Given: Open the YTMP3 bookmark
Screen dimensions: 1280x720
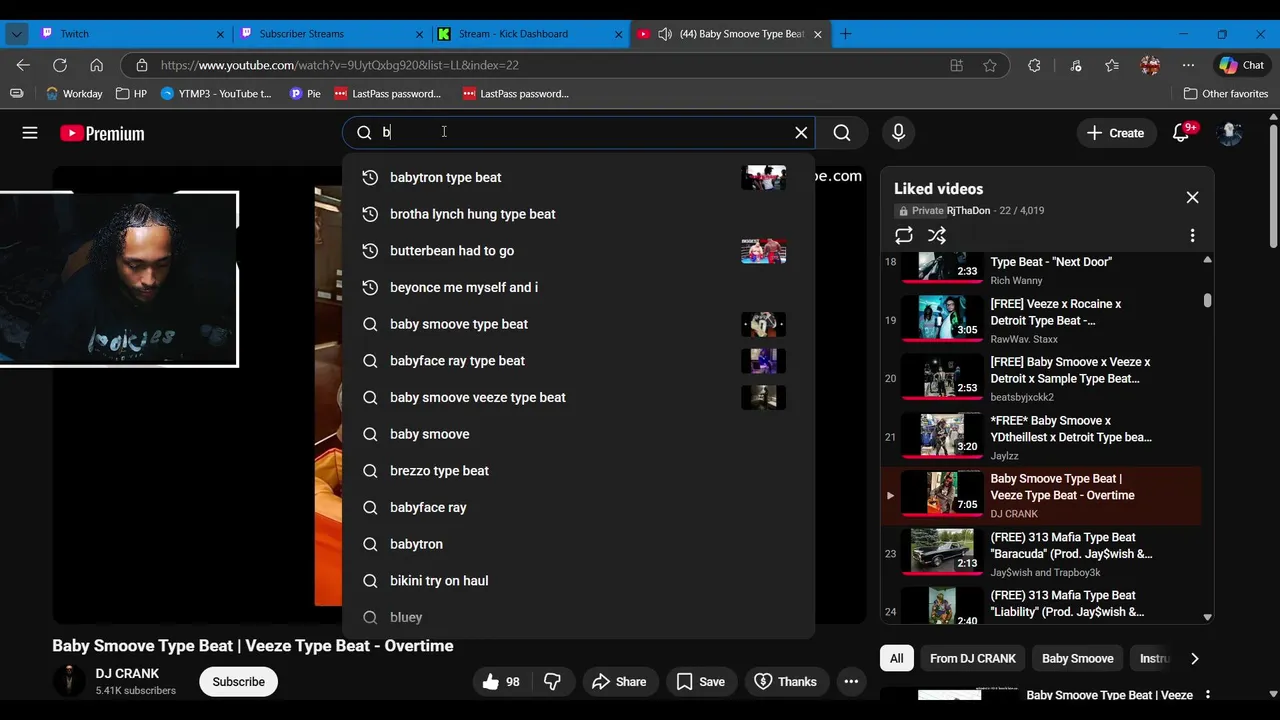Looking at the screenshot, I should [216, 94].
